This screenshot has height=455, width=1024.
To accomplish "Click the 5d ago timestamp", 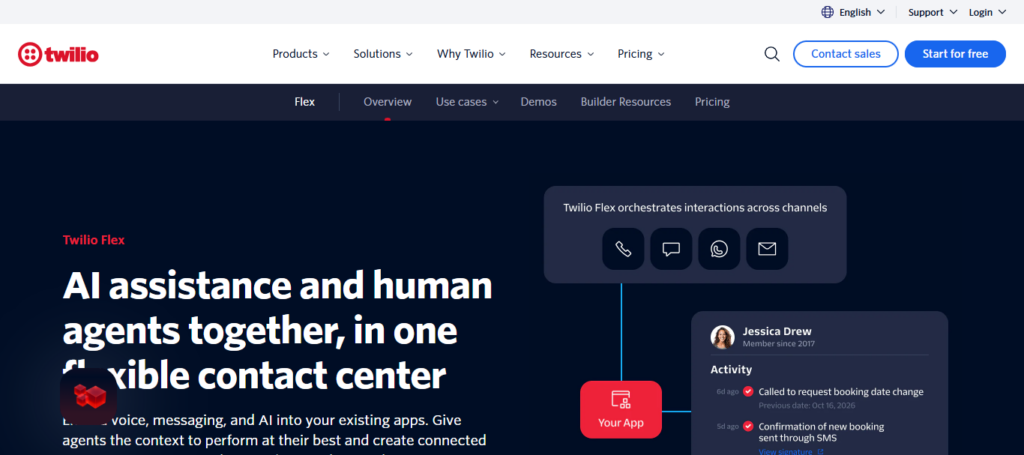I will (x=728, y=426).
